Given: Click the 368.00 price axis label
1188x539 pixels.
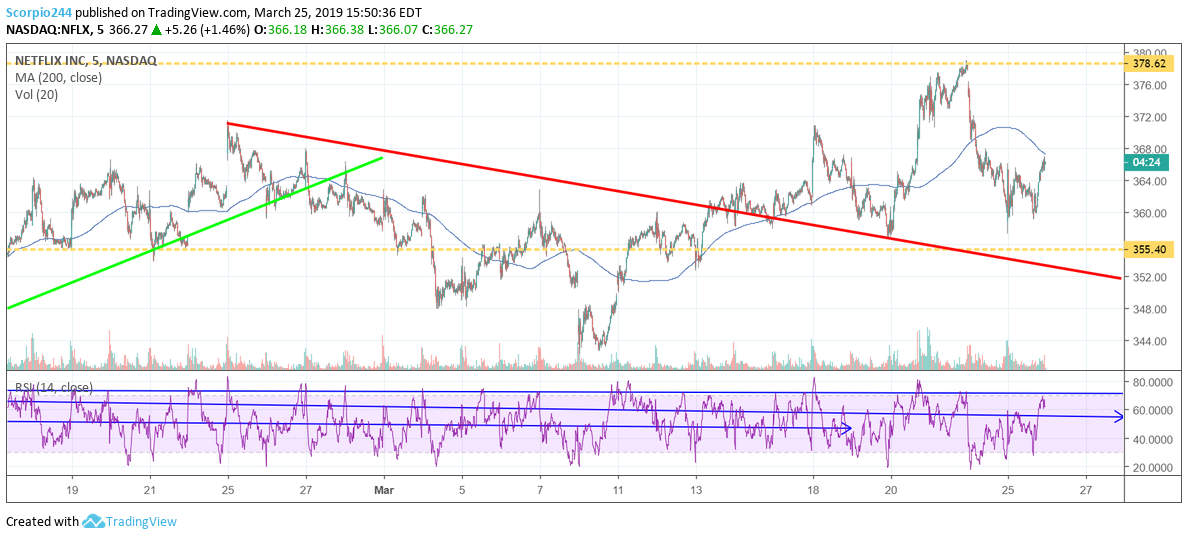Looking at the screenshot, I should (1149, 149).
